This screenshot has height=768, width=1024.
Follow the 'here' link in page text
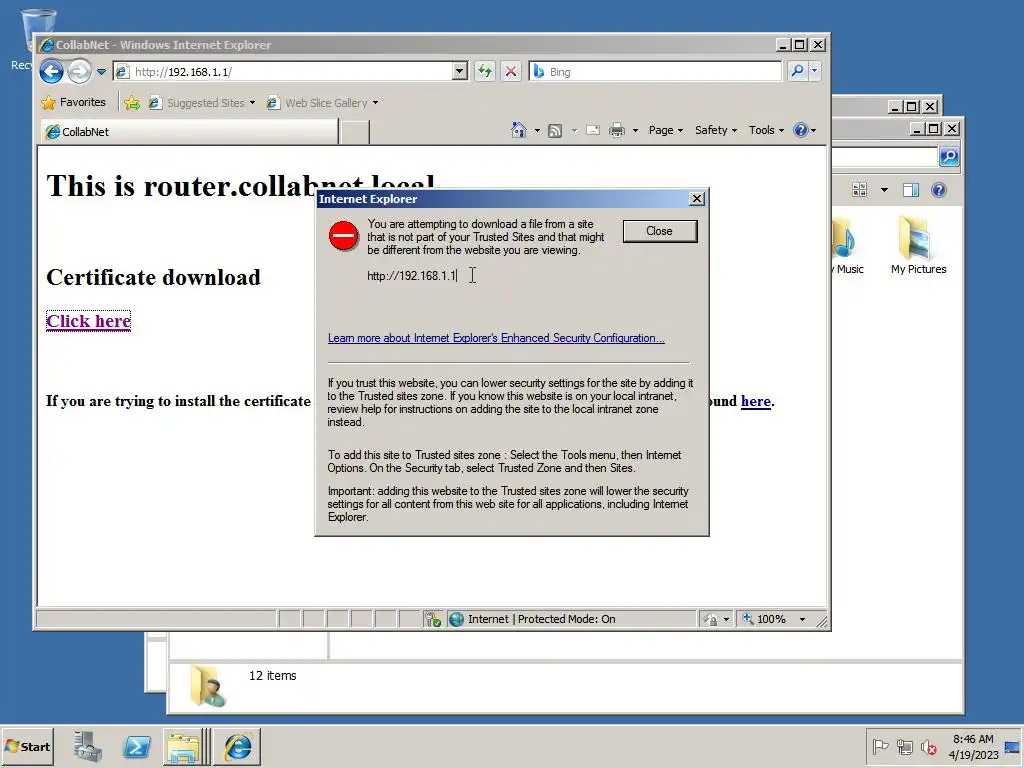756,401
